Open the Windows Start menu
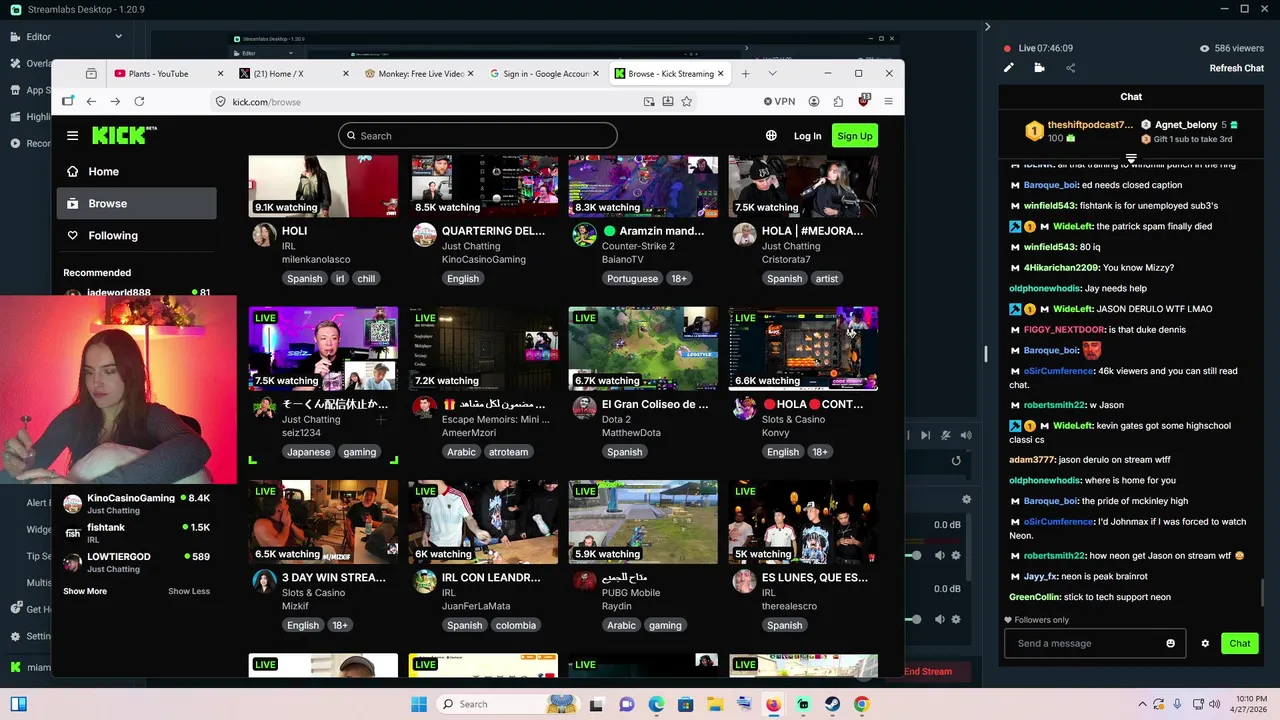Image resolution: width=1280 pixels, height=720 pixels. pos(418,704)
